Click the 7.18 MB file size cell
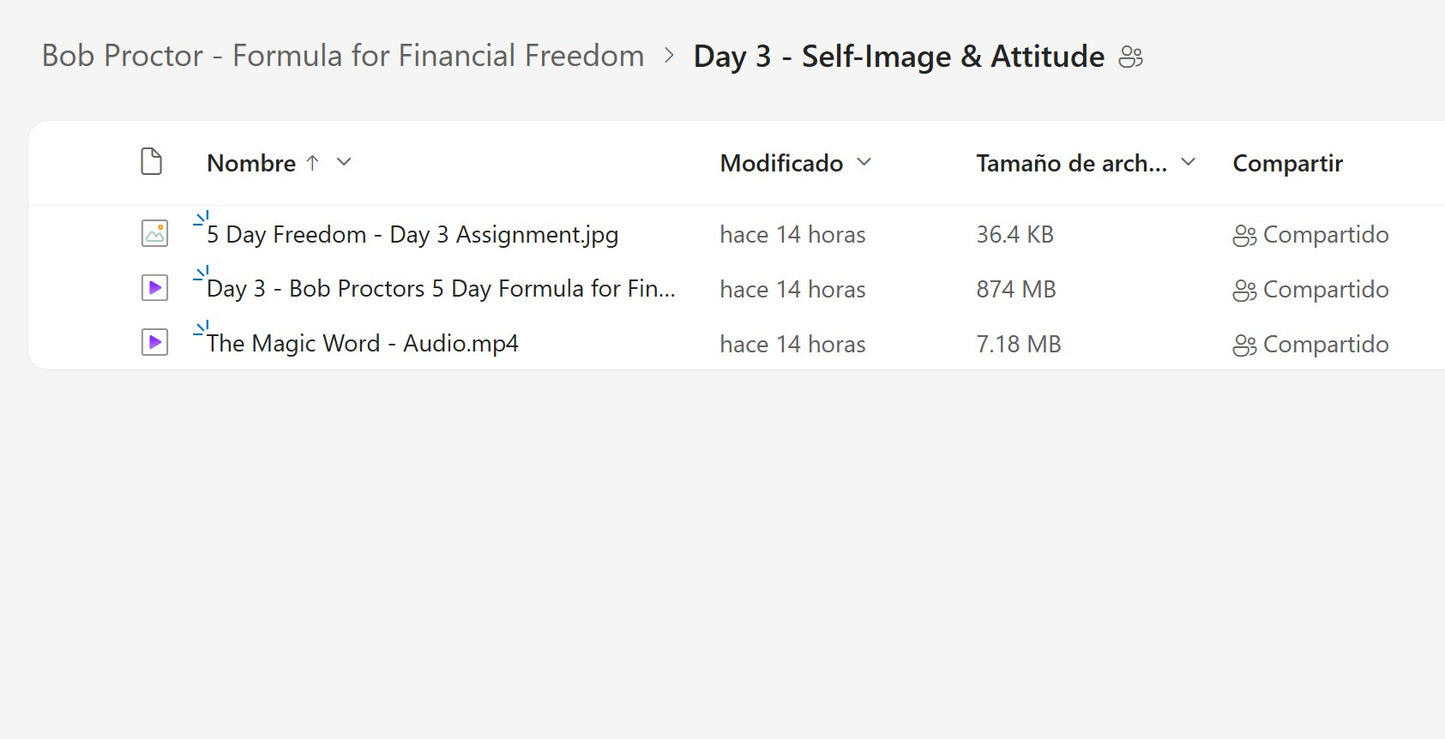The height and width of the screenshot is (739, 1445). tap(1018, 344)
